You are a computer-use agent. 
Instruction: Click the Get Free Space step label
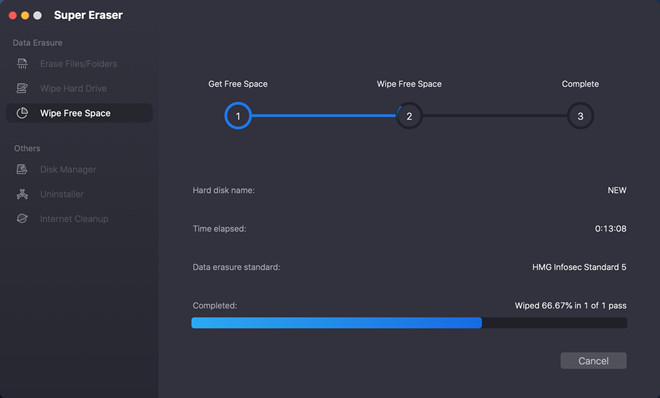(238, 84)
